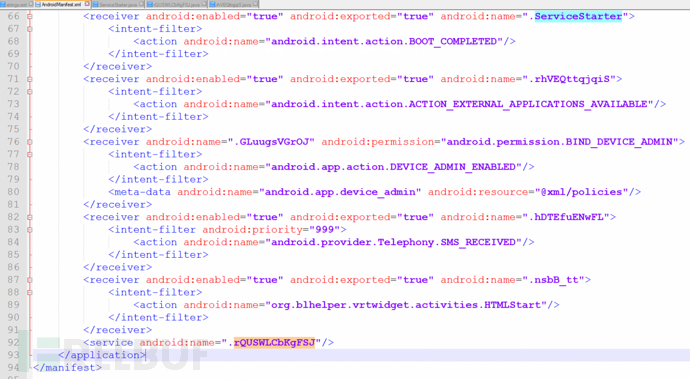Close the strings.xml tab

[31, 4]
